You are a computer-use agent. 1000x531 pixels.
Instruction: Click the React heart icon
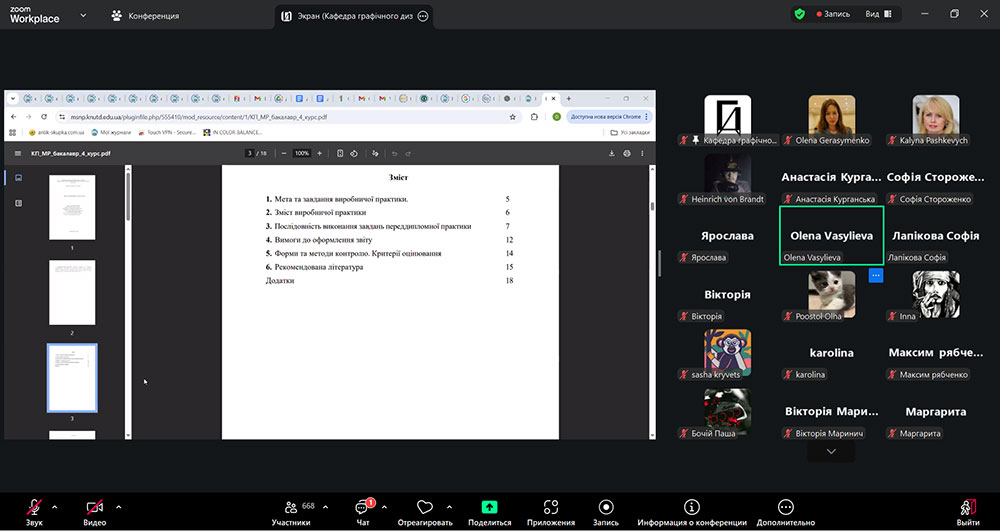pos(424,508)
